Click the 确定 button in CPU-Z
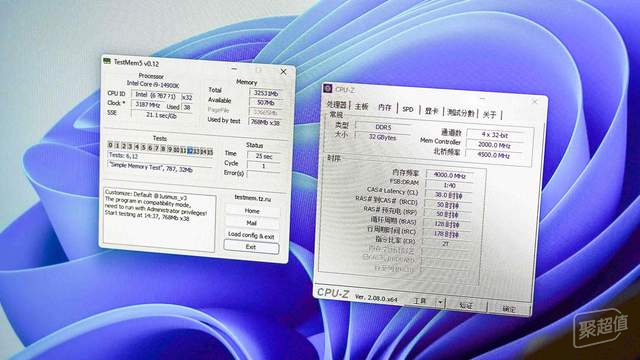The width and height of the screenshot is (640, 360). pos(509,309)
